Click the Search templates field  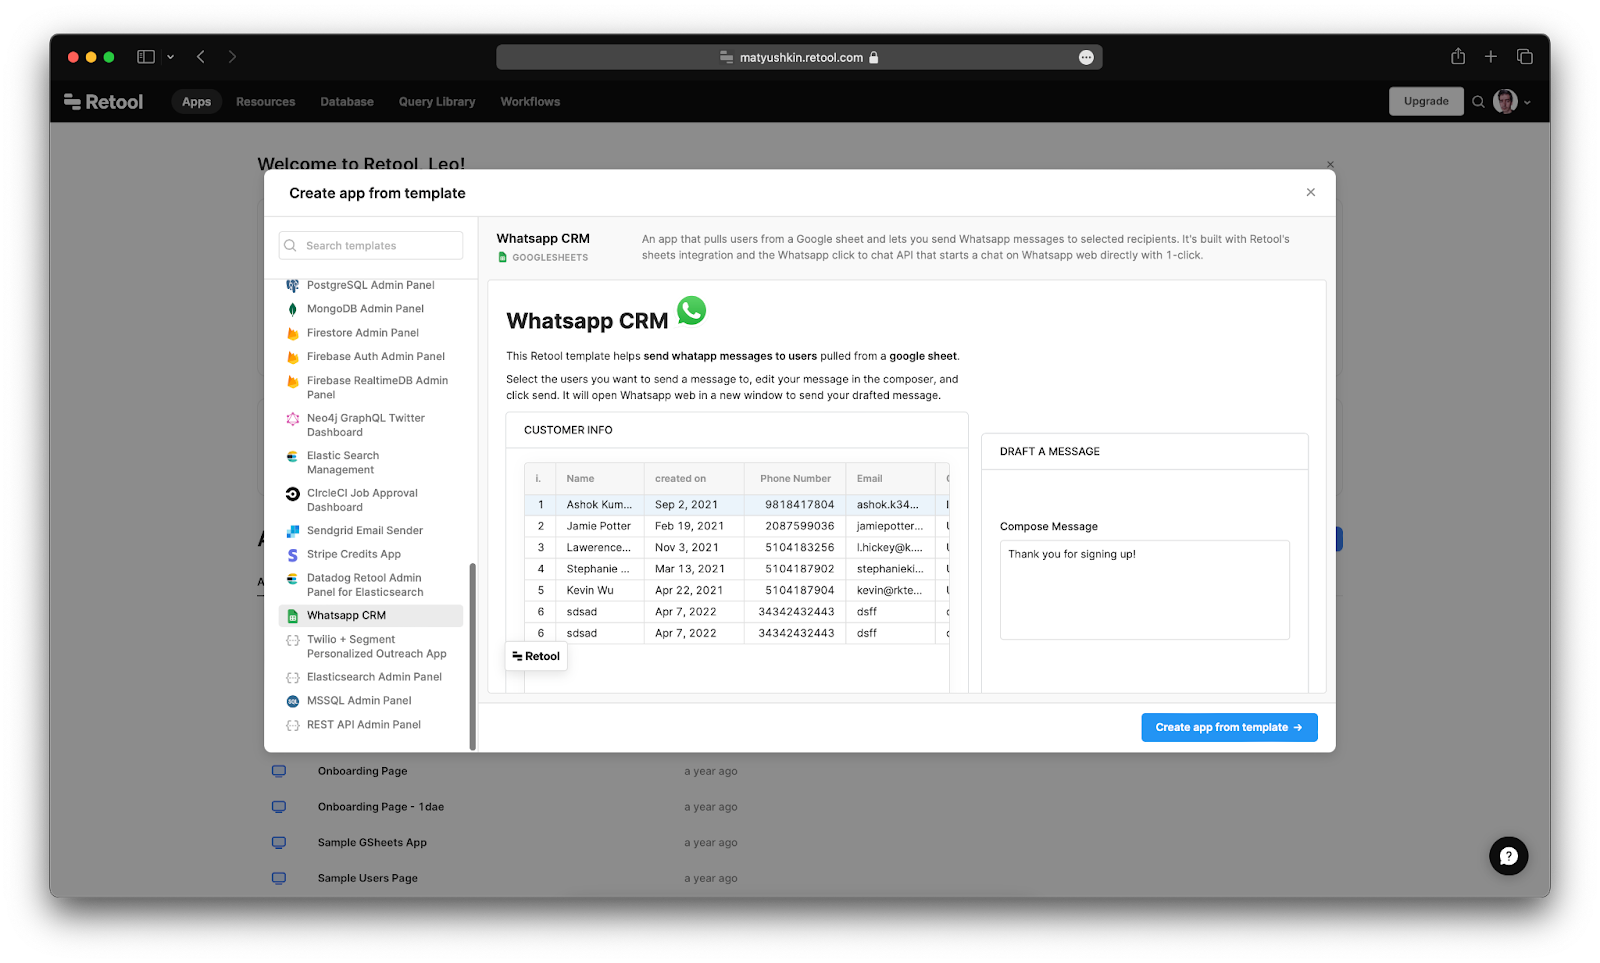coord(371,246)
